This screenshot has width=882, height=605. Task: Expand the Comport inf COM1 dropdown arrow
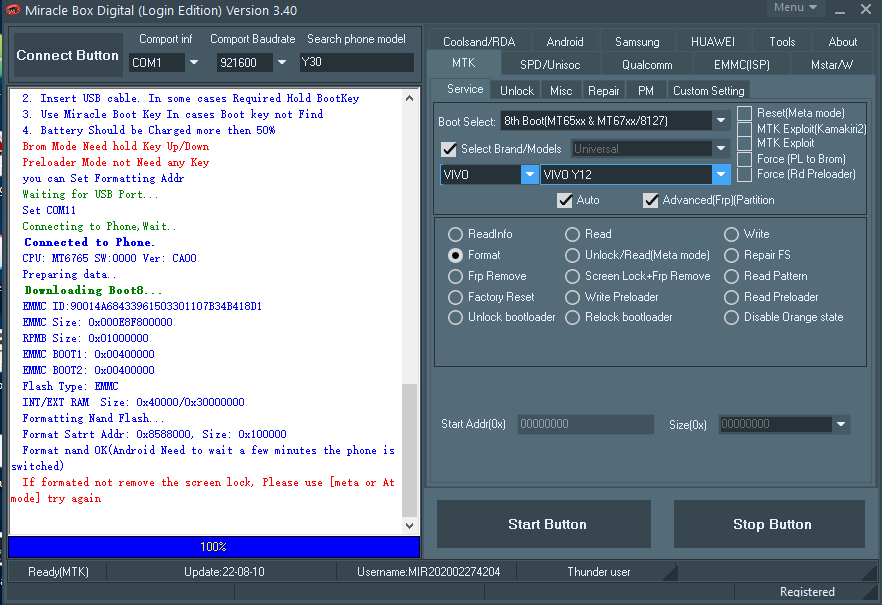[x=194, y=62]
